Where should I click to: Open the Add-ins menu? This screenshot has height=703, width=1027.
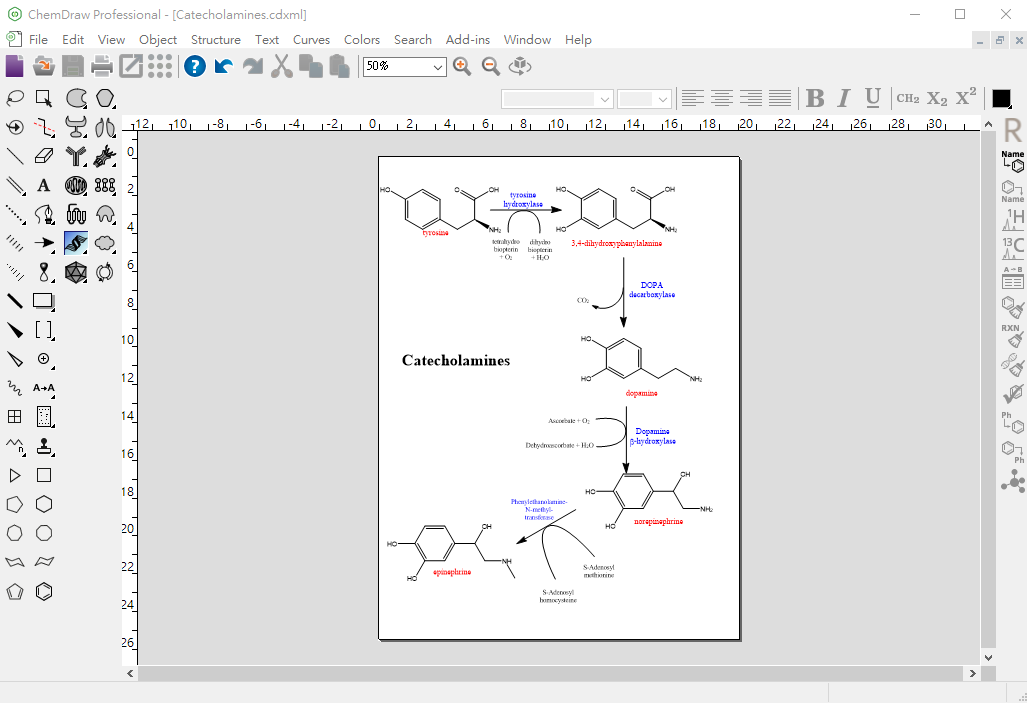468,40
